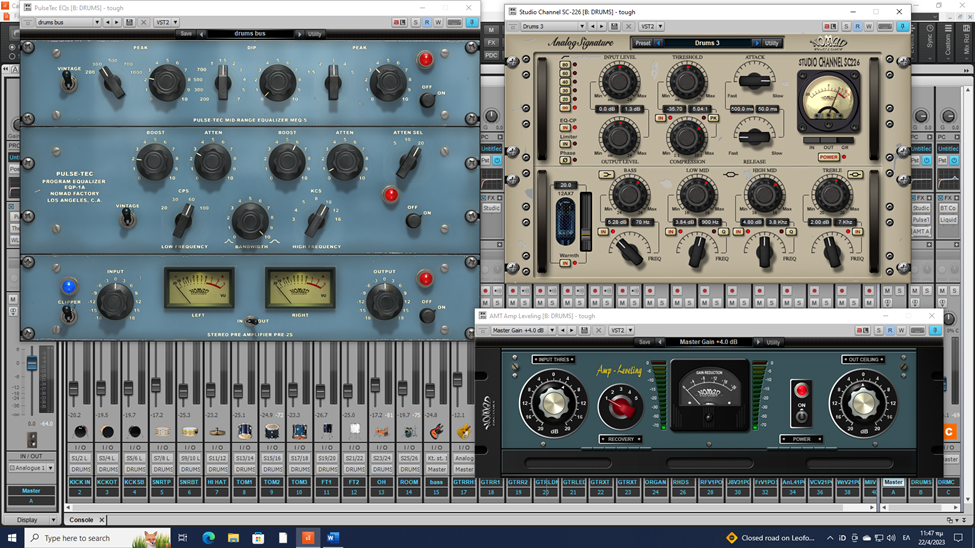Flip the EQP-1A Vintage toggle switch
The width and height of the screenshot is (975, 548).
[127, 218]
